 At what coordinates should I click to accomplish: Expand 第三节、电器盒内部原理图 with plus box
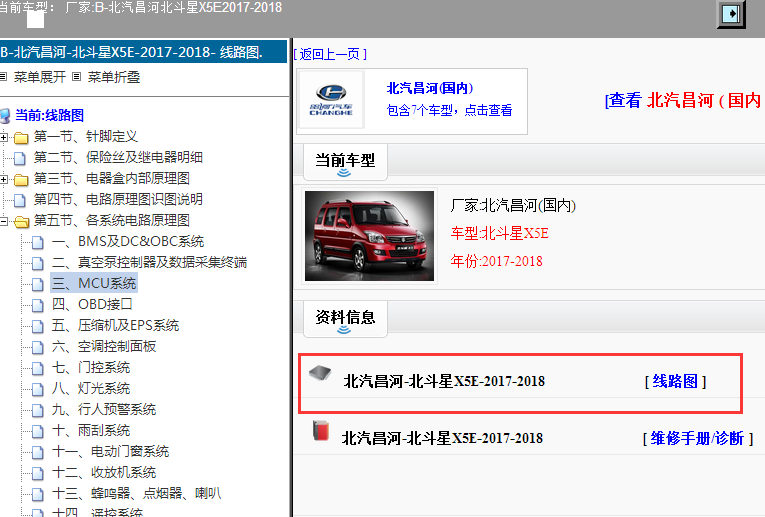pos(3,179)
